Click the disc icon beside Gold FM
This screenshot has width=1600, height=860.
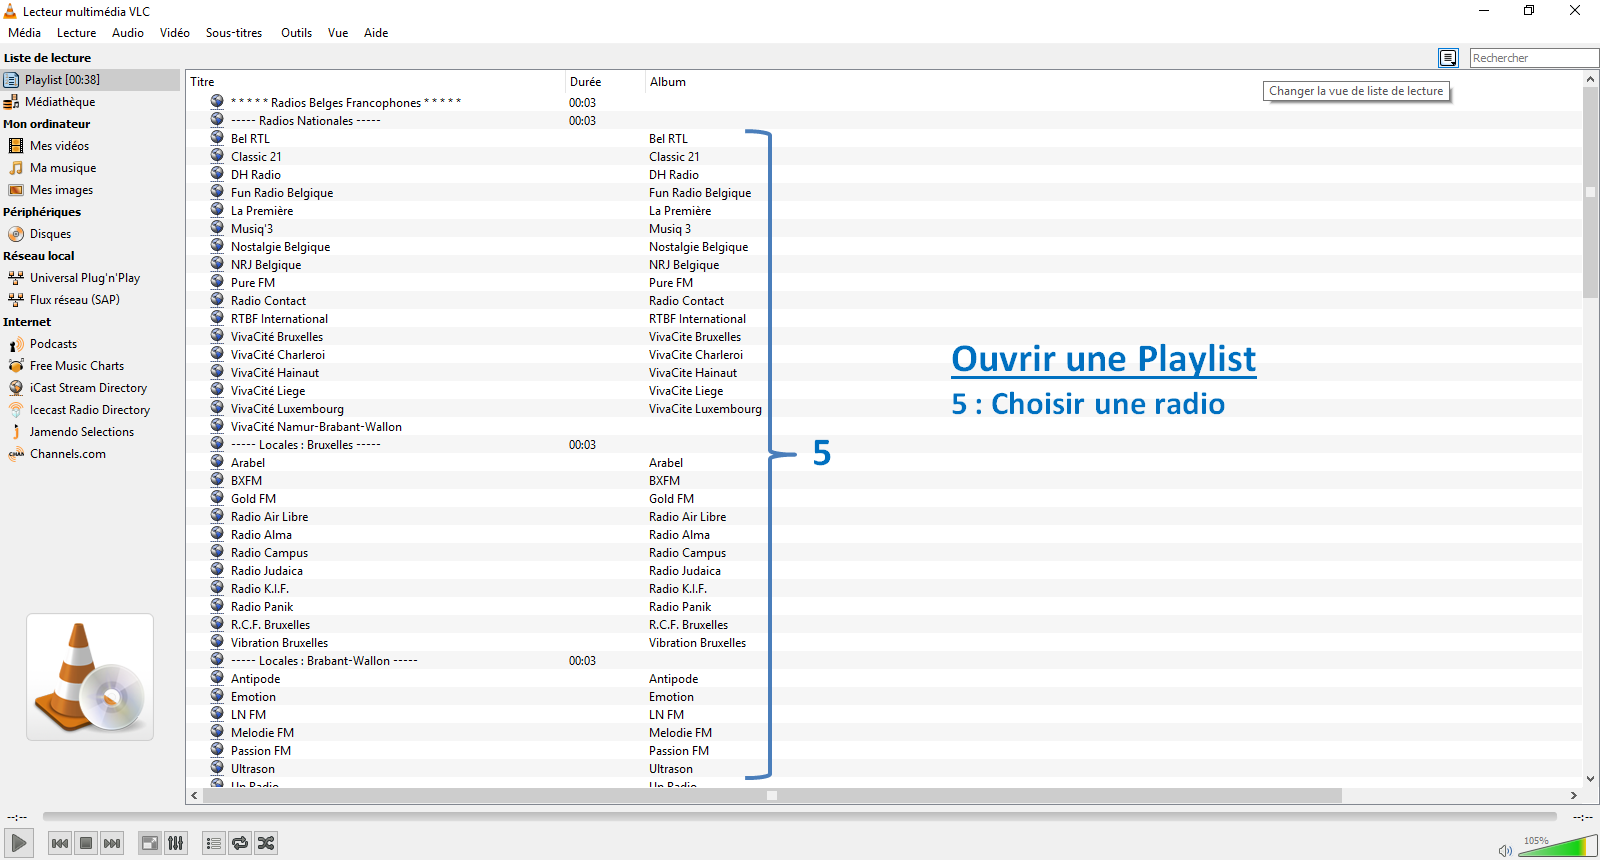tap(217, 498)
